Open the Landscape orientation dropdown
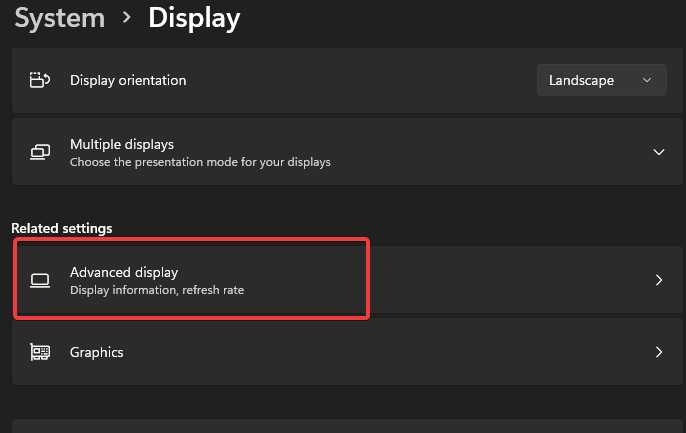The width and height of the screenshot is (686, 433). (x=602, y=80)
